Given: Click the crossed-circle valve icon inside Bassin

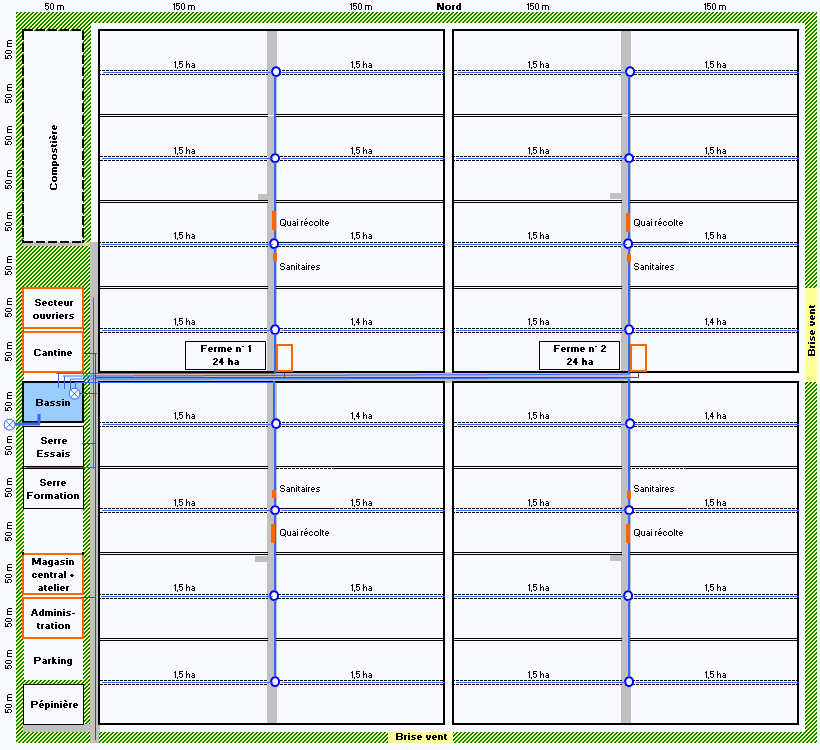Looking at the screenshot, I should tap(75, 393).
